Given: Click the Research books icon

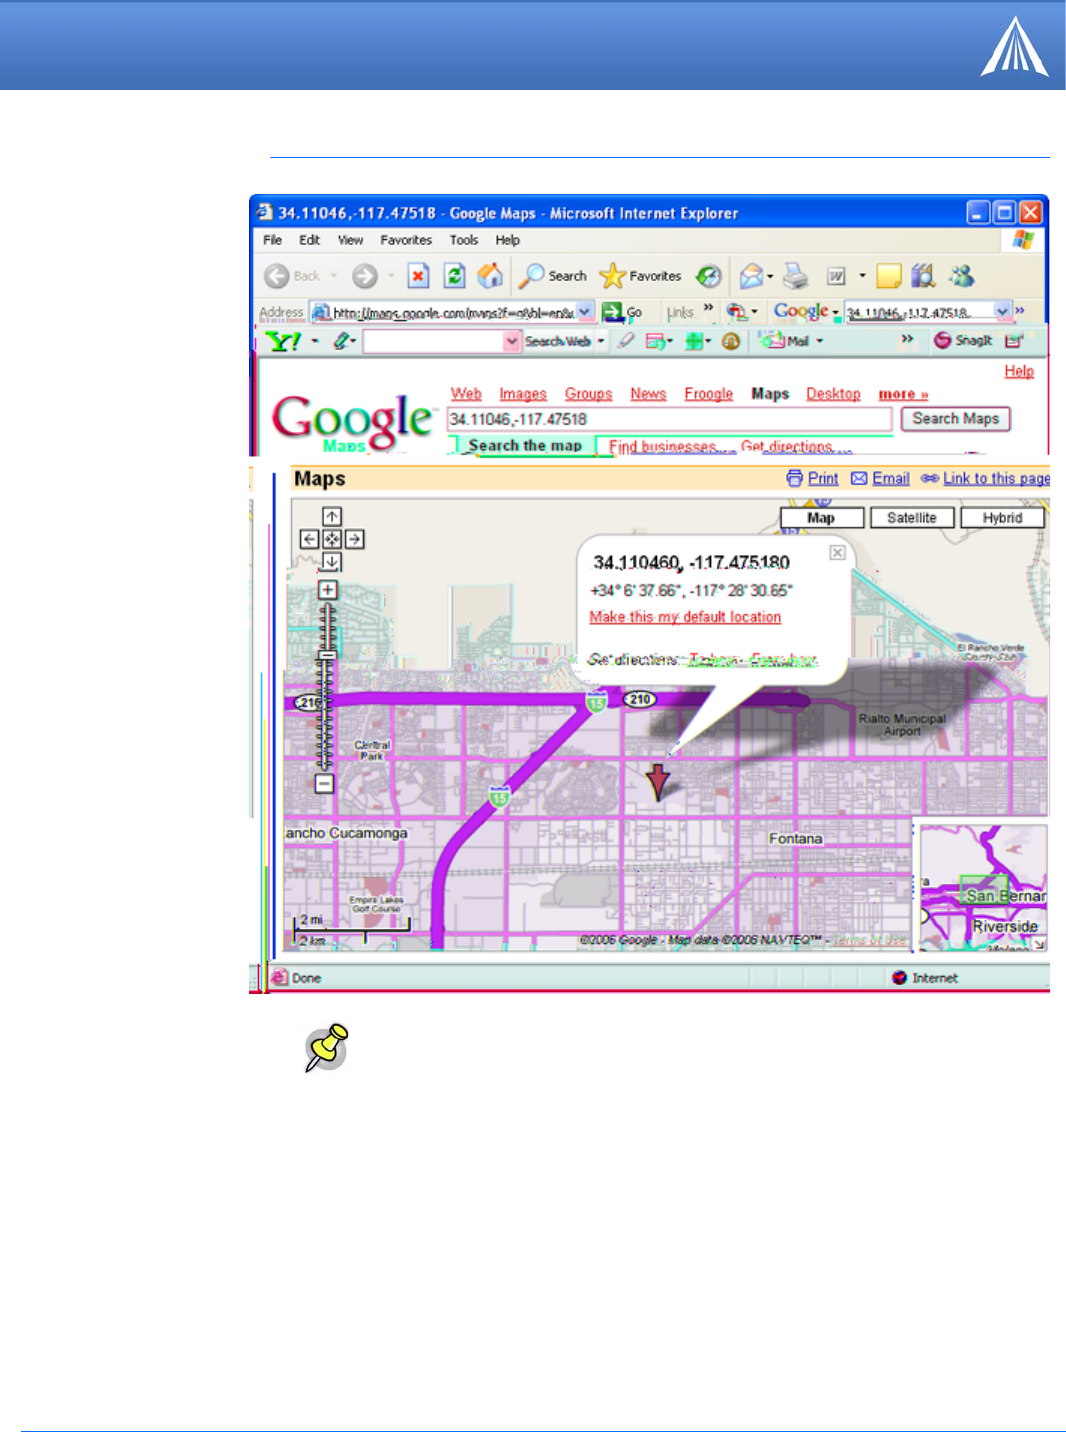Looking at the screenshot, I should [923, 276].
